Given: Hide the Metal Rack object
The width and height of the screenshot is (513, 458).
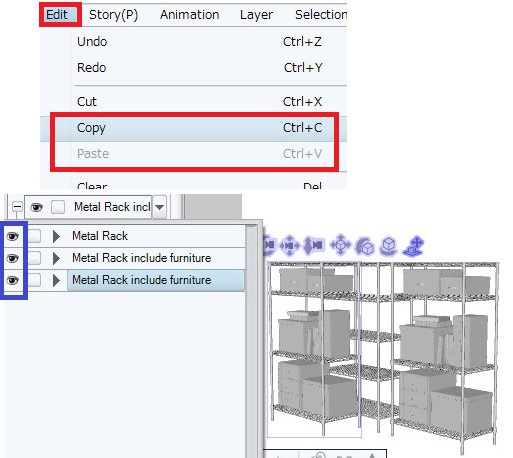Looking at the screenshot, I should (x=13, y=236).
